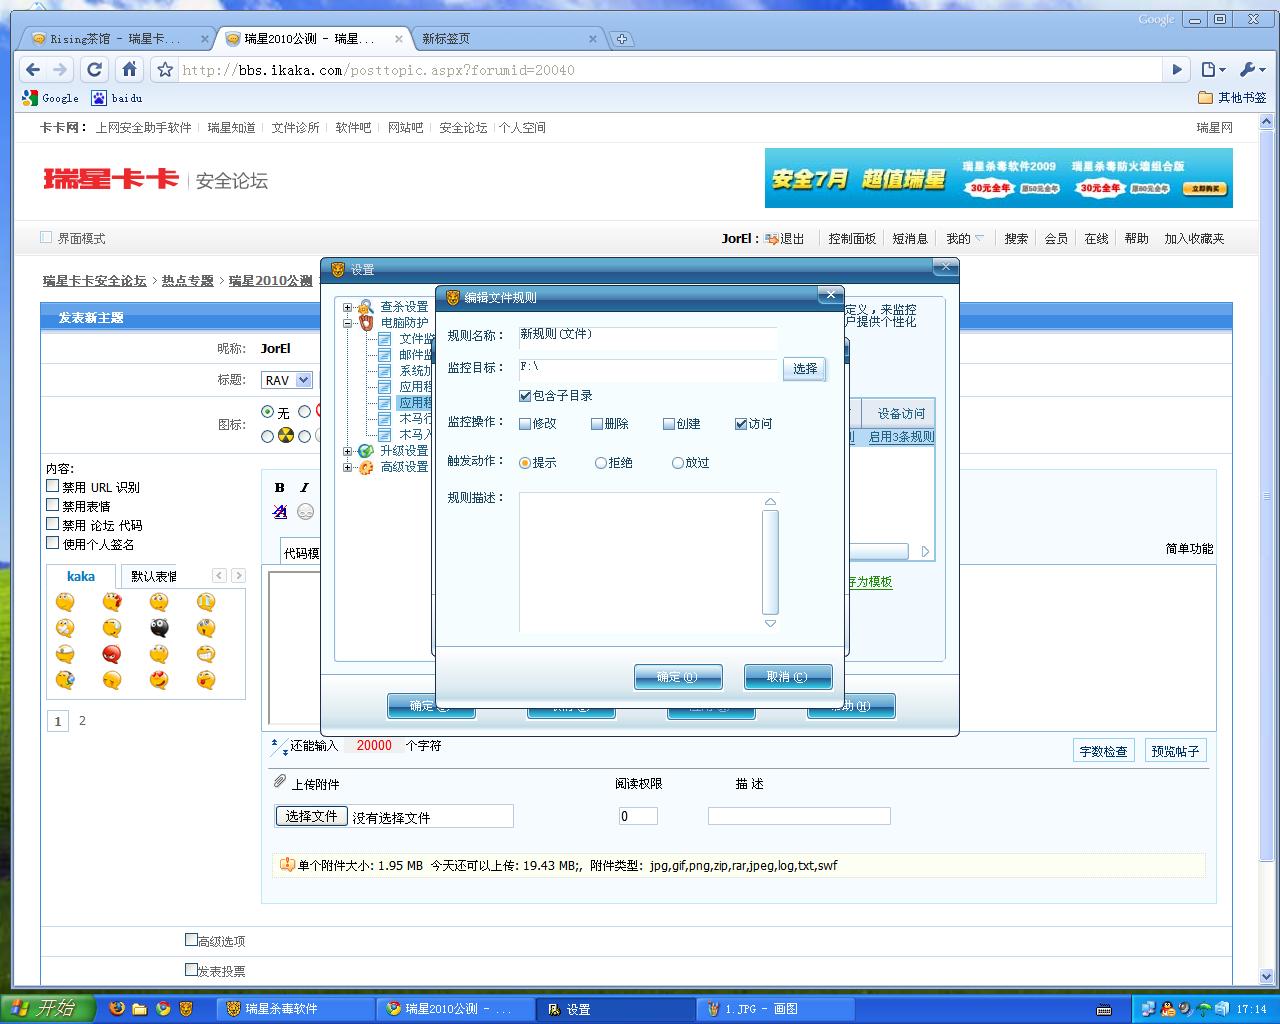Open the browser page menu icon

[1213, 69]
